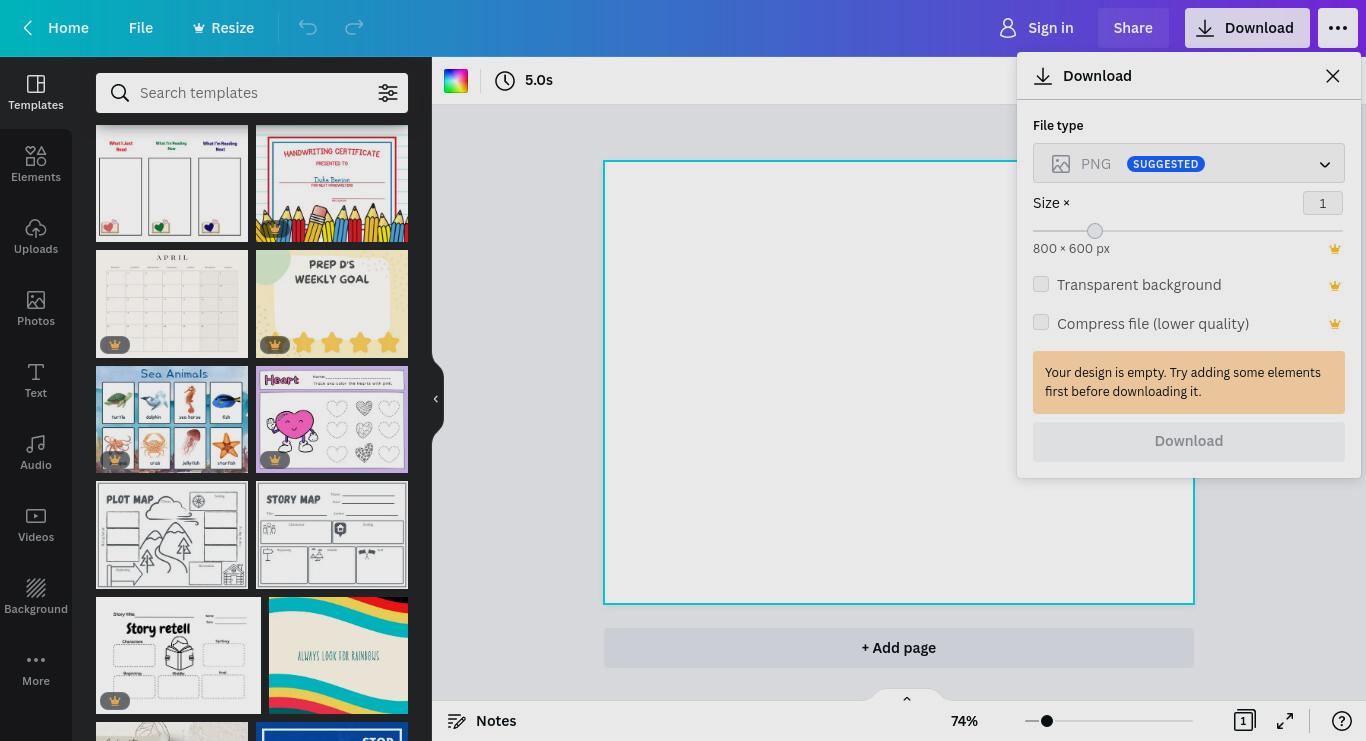Image resolution: width=1366 pixels, height=741 pixels.
Task: Open the Resize menu
Action: (x=223, y=28)
